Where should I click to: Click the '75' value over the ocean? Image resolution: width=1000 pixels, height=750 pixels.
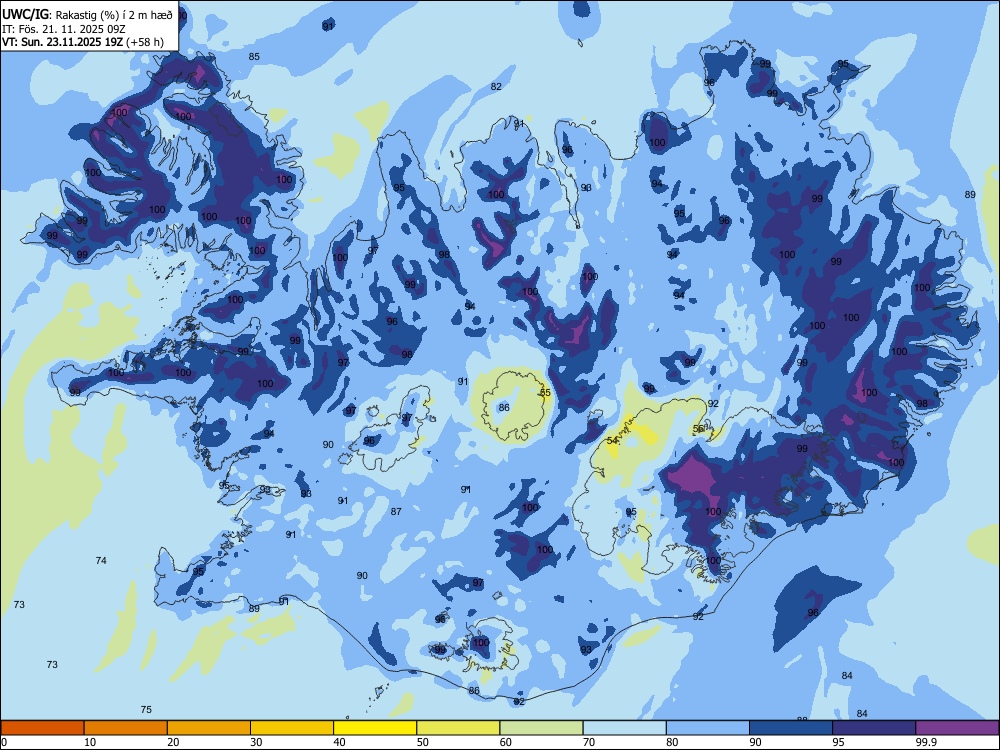coord(146,710)
